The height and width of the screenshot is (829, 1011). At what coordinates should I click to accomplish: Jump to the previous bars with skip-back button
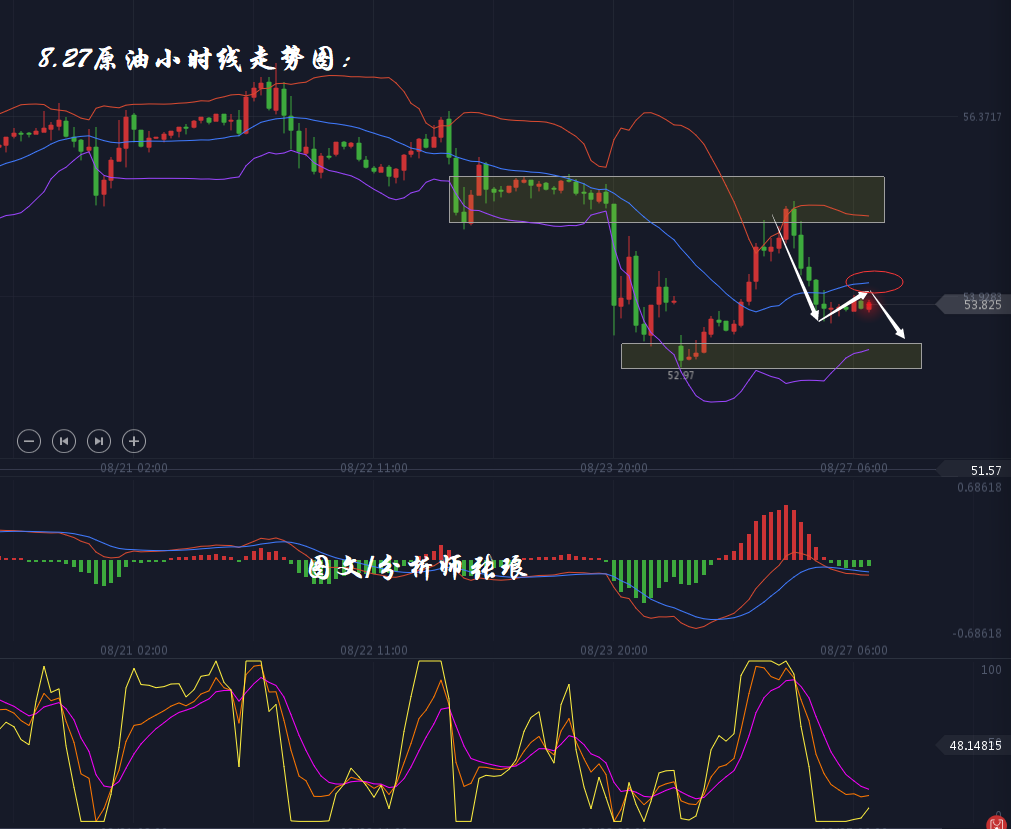coord(64,440)
